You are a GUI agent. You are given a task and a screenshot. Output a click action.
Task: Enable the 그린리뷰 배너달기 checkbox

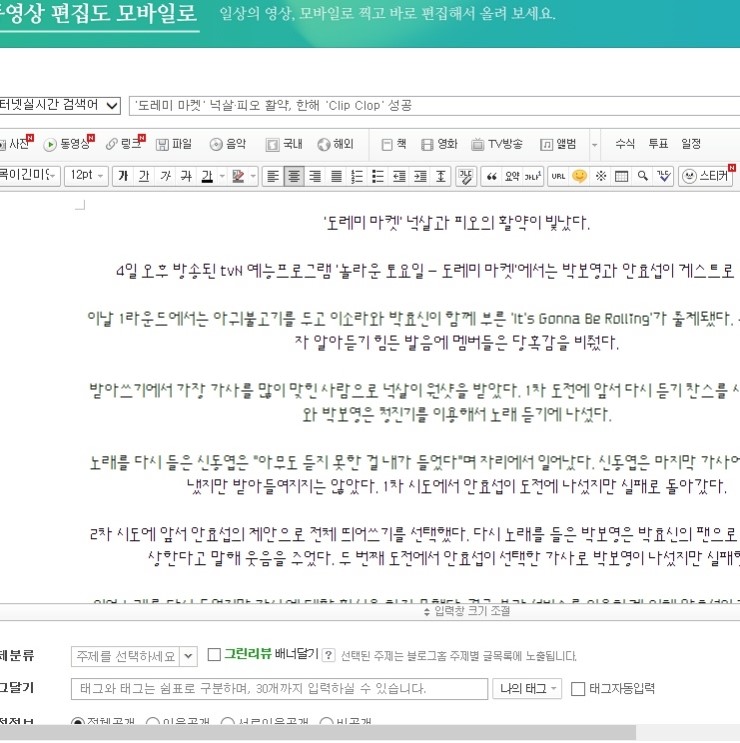pos(214,654)
